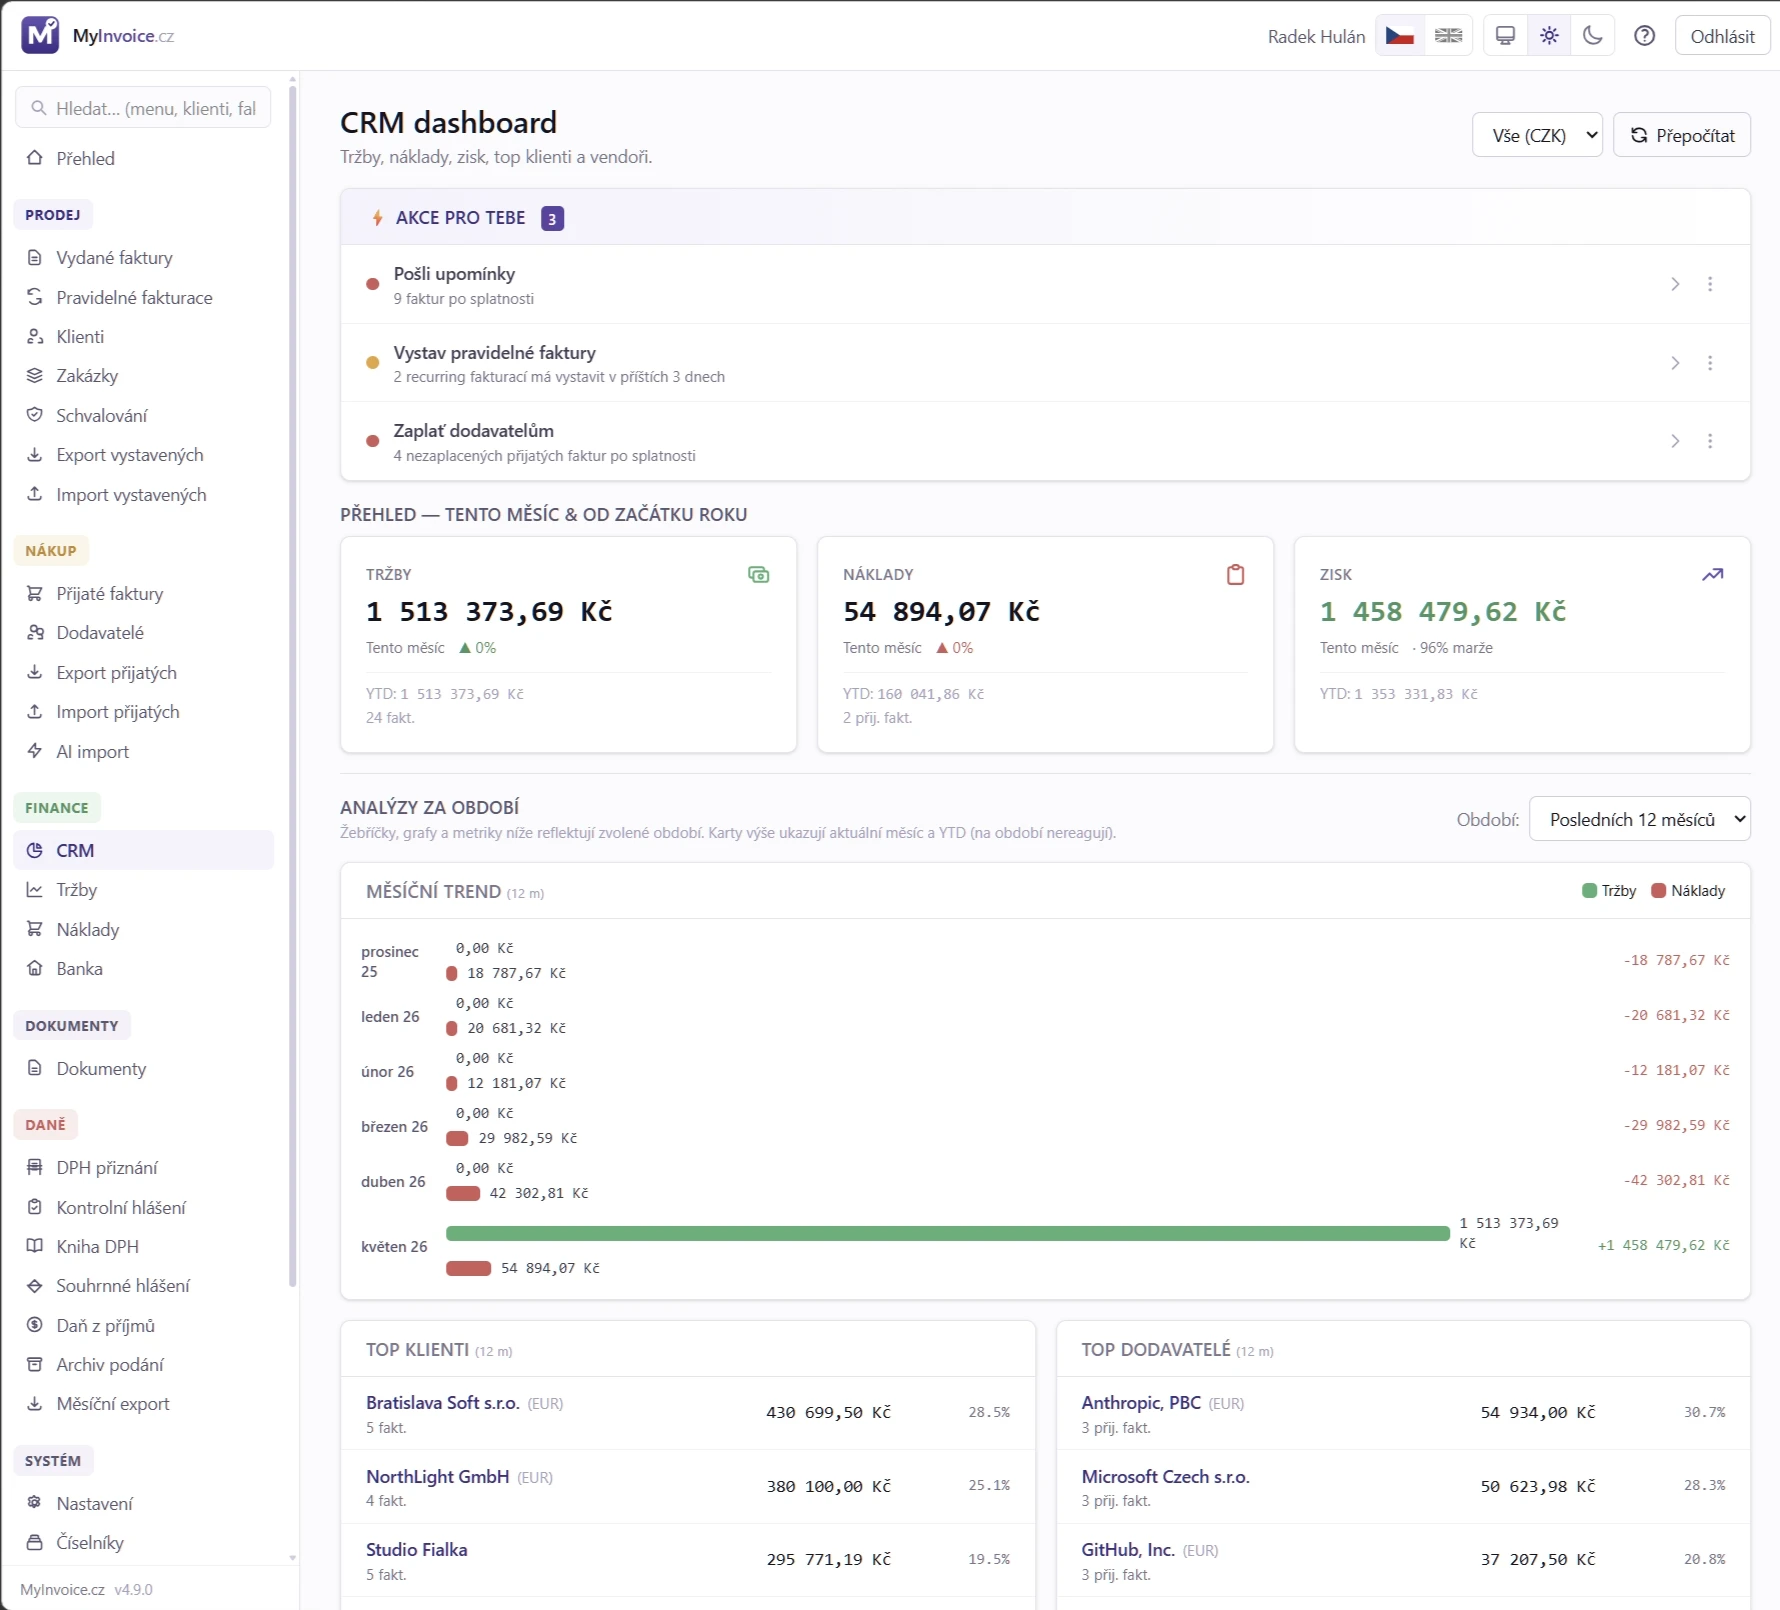Click Kontrolní hlášení clipboard icon
Image resolution: width=1780 pixels, height=1610 pixels.
click(35, 1207)
